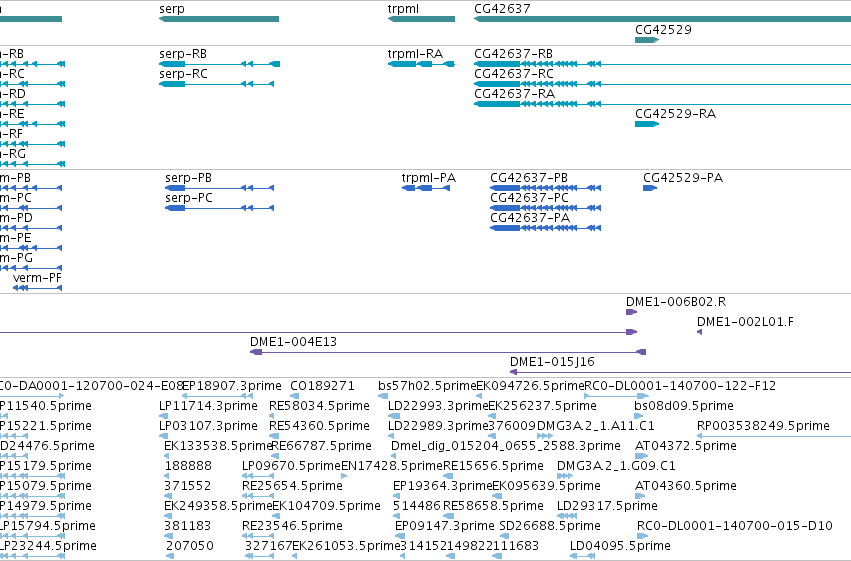The width and height of the screenshot is (851, 561).
Task: Click the DME1-006B02.R clone end
Action: (631, 312)
